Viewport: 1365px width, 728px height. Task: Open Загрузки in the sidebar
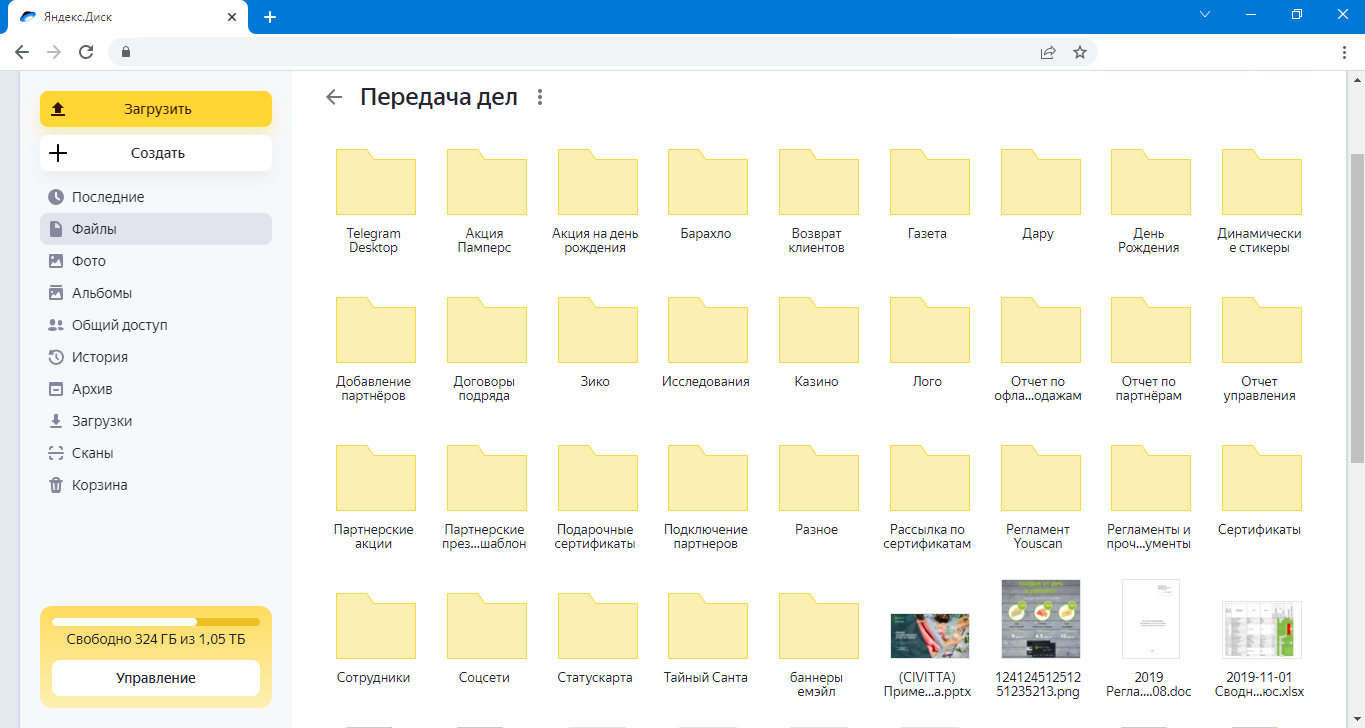pyautogui.click(x=156, y=421)
